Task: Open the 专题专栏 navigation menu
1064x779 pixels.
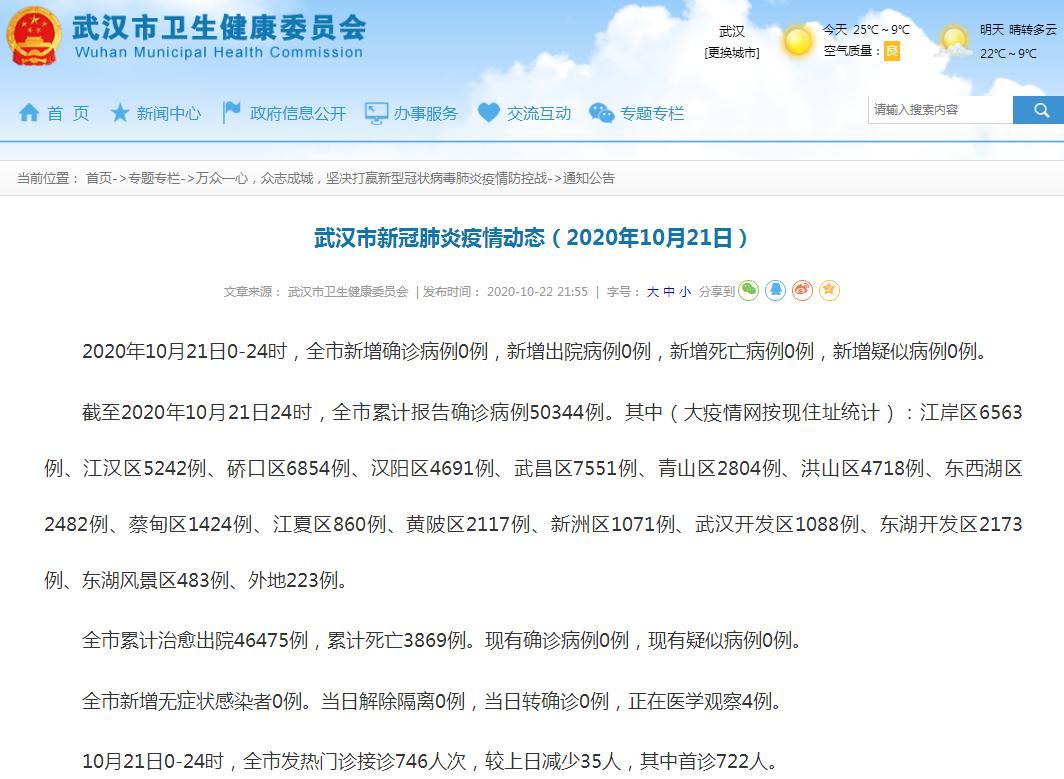Action: [650, 113]
